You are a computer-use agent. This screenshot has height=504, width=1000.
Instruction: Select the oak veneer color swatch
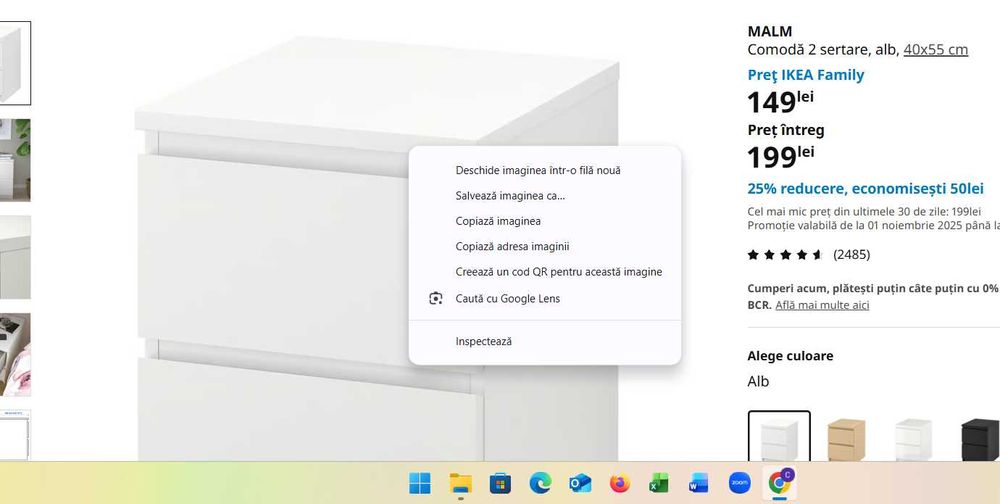click(x=846, y=439)
